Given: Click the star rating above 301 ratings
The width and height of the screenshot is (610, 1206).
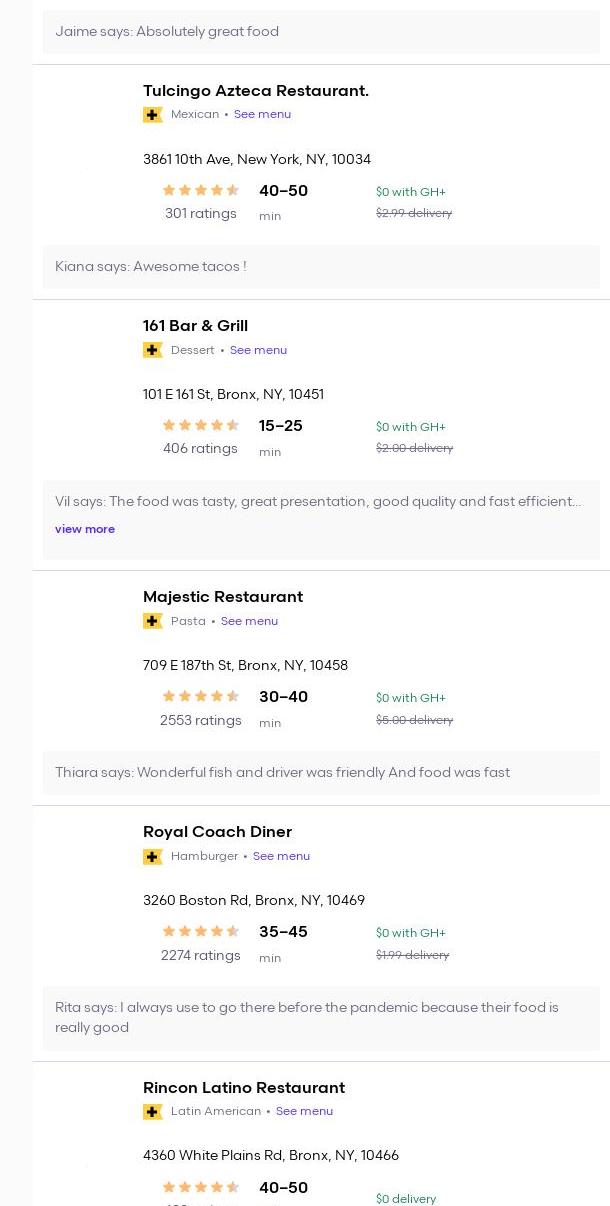Looking at the screenshot, I should pyautogui.click(x=201, y=190).
